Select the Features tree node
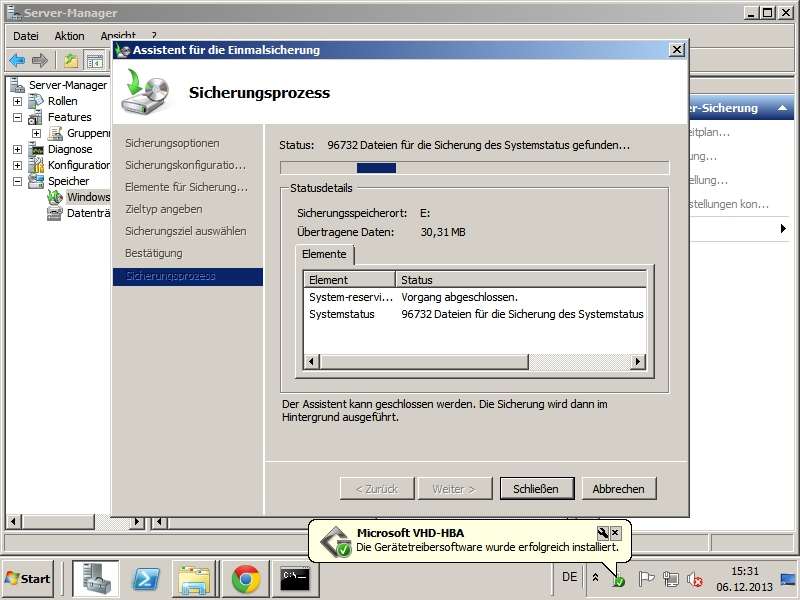The height and width of the screenshot is (600, 800). click(69, 117)
